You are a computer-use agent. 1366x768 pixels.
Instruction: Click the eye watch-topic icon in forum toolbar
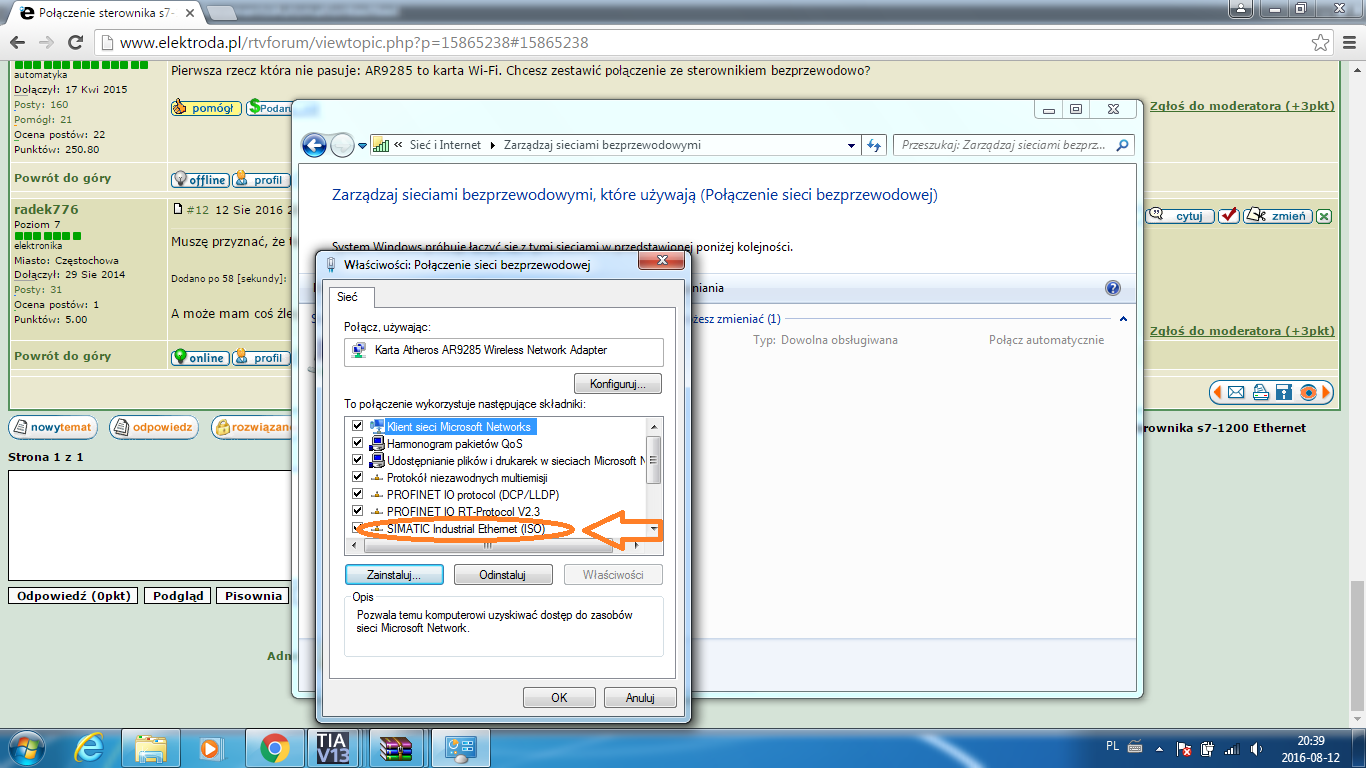(x=1308, y=392)
